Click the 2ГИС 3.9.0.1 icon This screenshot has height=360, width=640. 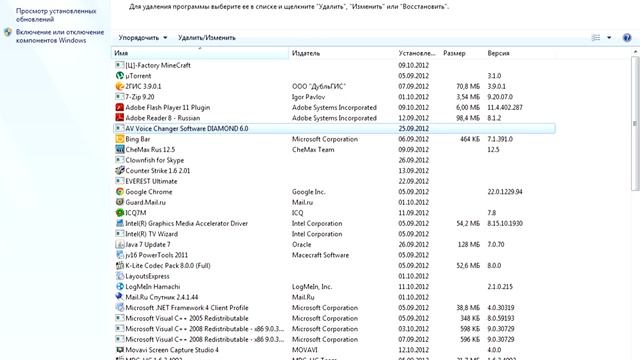pyautogui.click(x=120, y=87)
